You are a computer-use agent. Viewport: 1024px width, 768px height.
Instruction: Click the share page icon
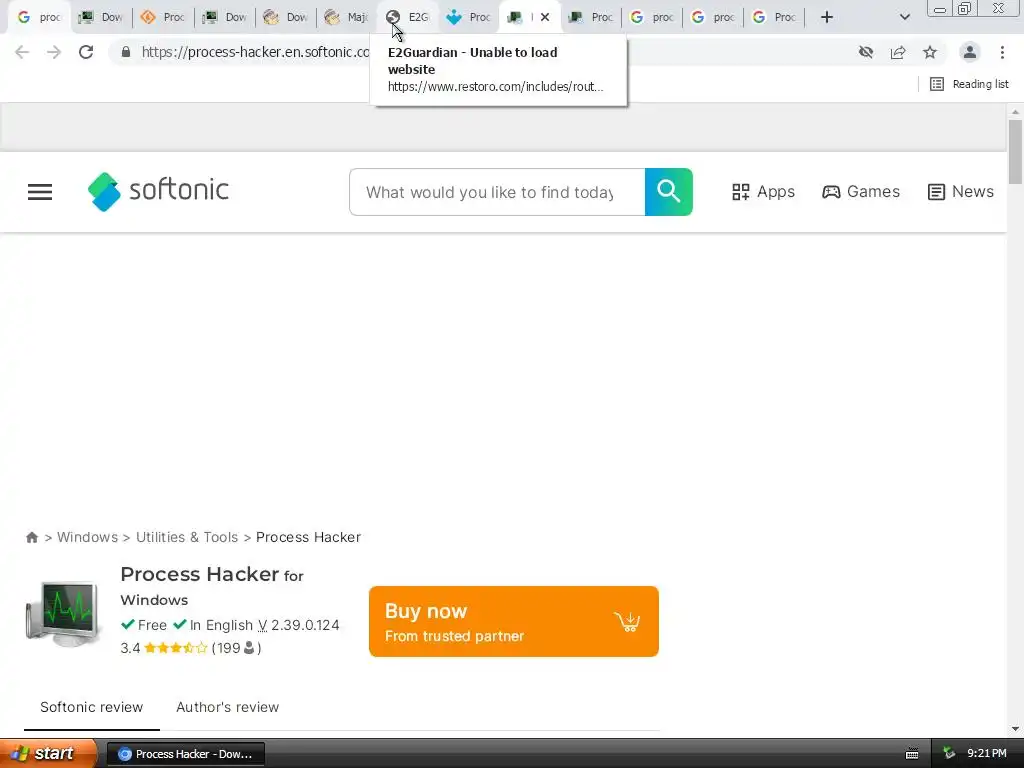[898, 52]
